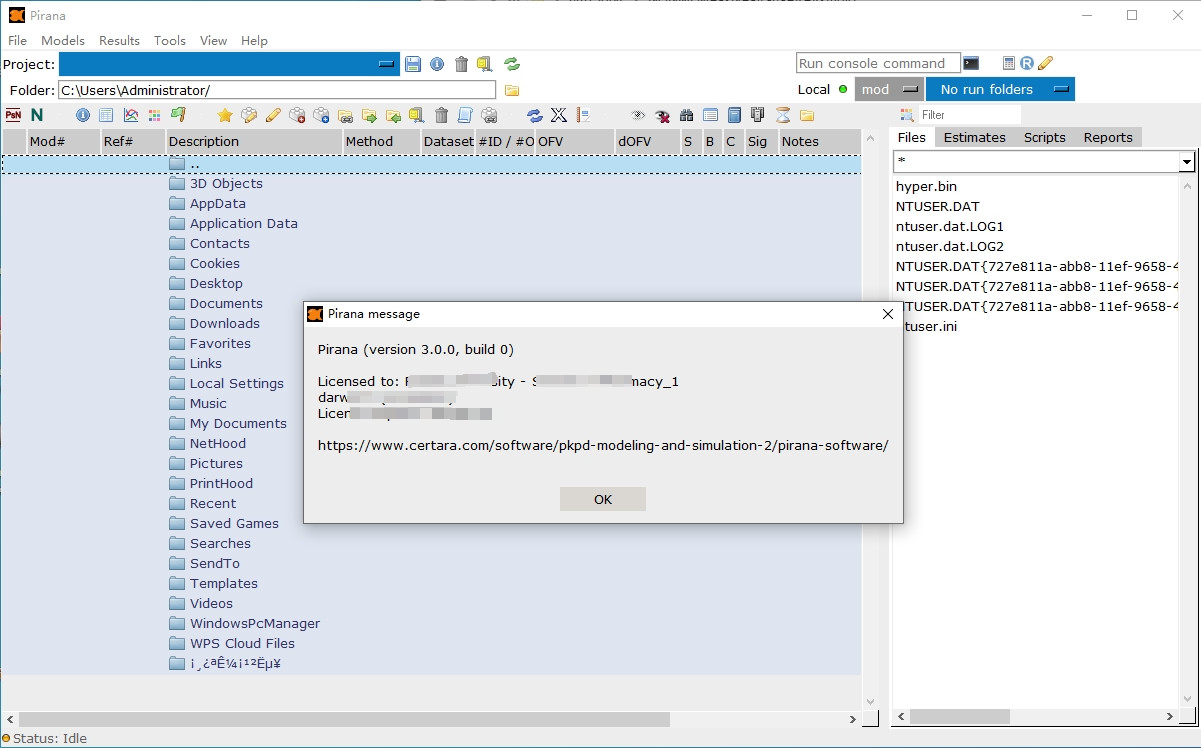Click the Notes column header
The height and width of the screenshot is (748, 1201).
tap(819, 141)
